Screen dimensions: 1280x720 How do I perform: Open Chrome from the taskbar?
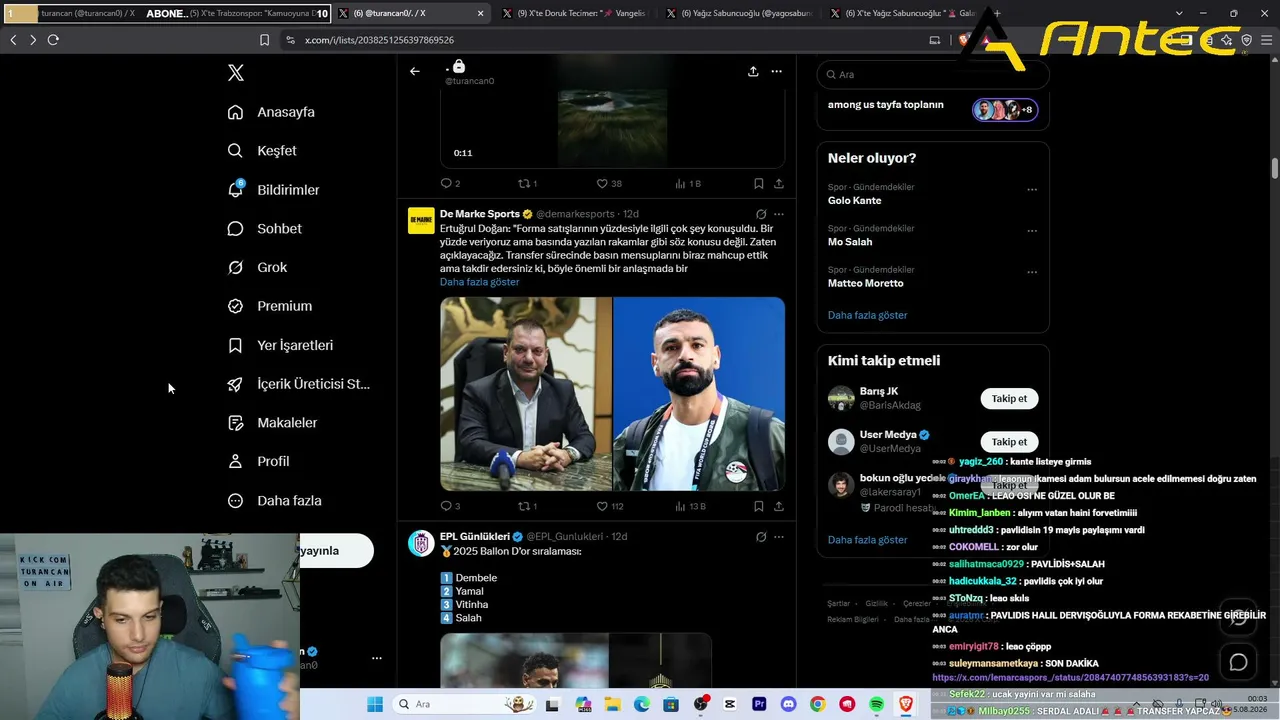click(818, 705)
